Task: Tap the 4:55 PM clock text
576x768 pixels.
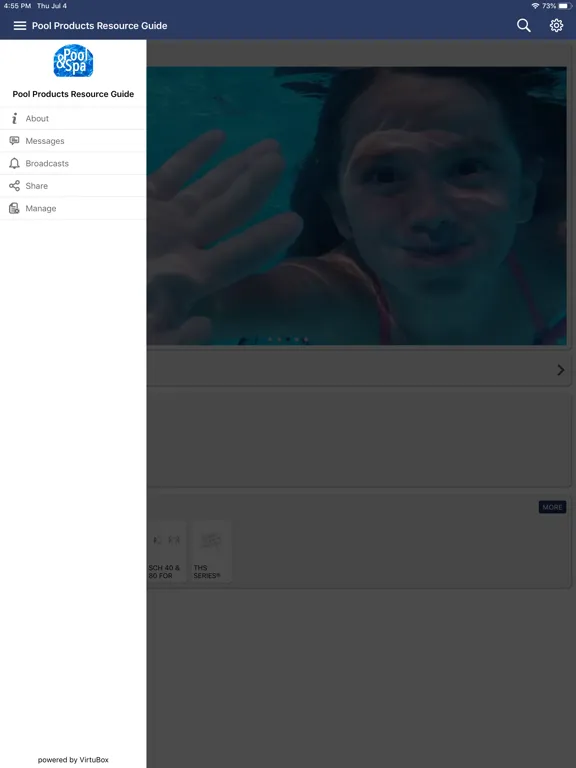Action: [17, 6]
